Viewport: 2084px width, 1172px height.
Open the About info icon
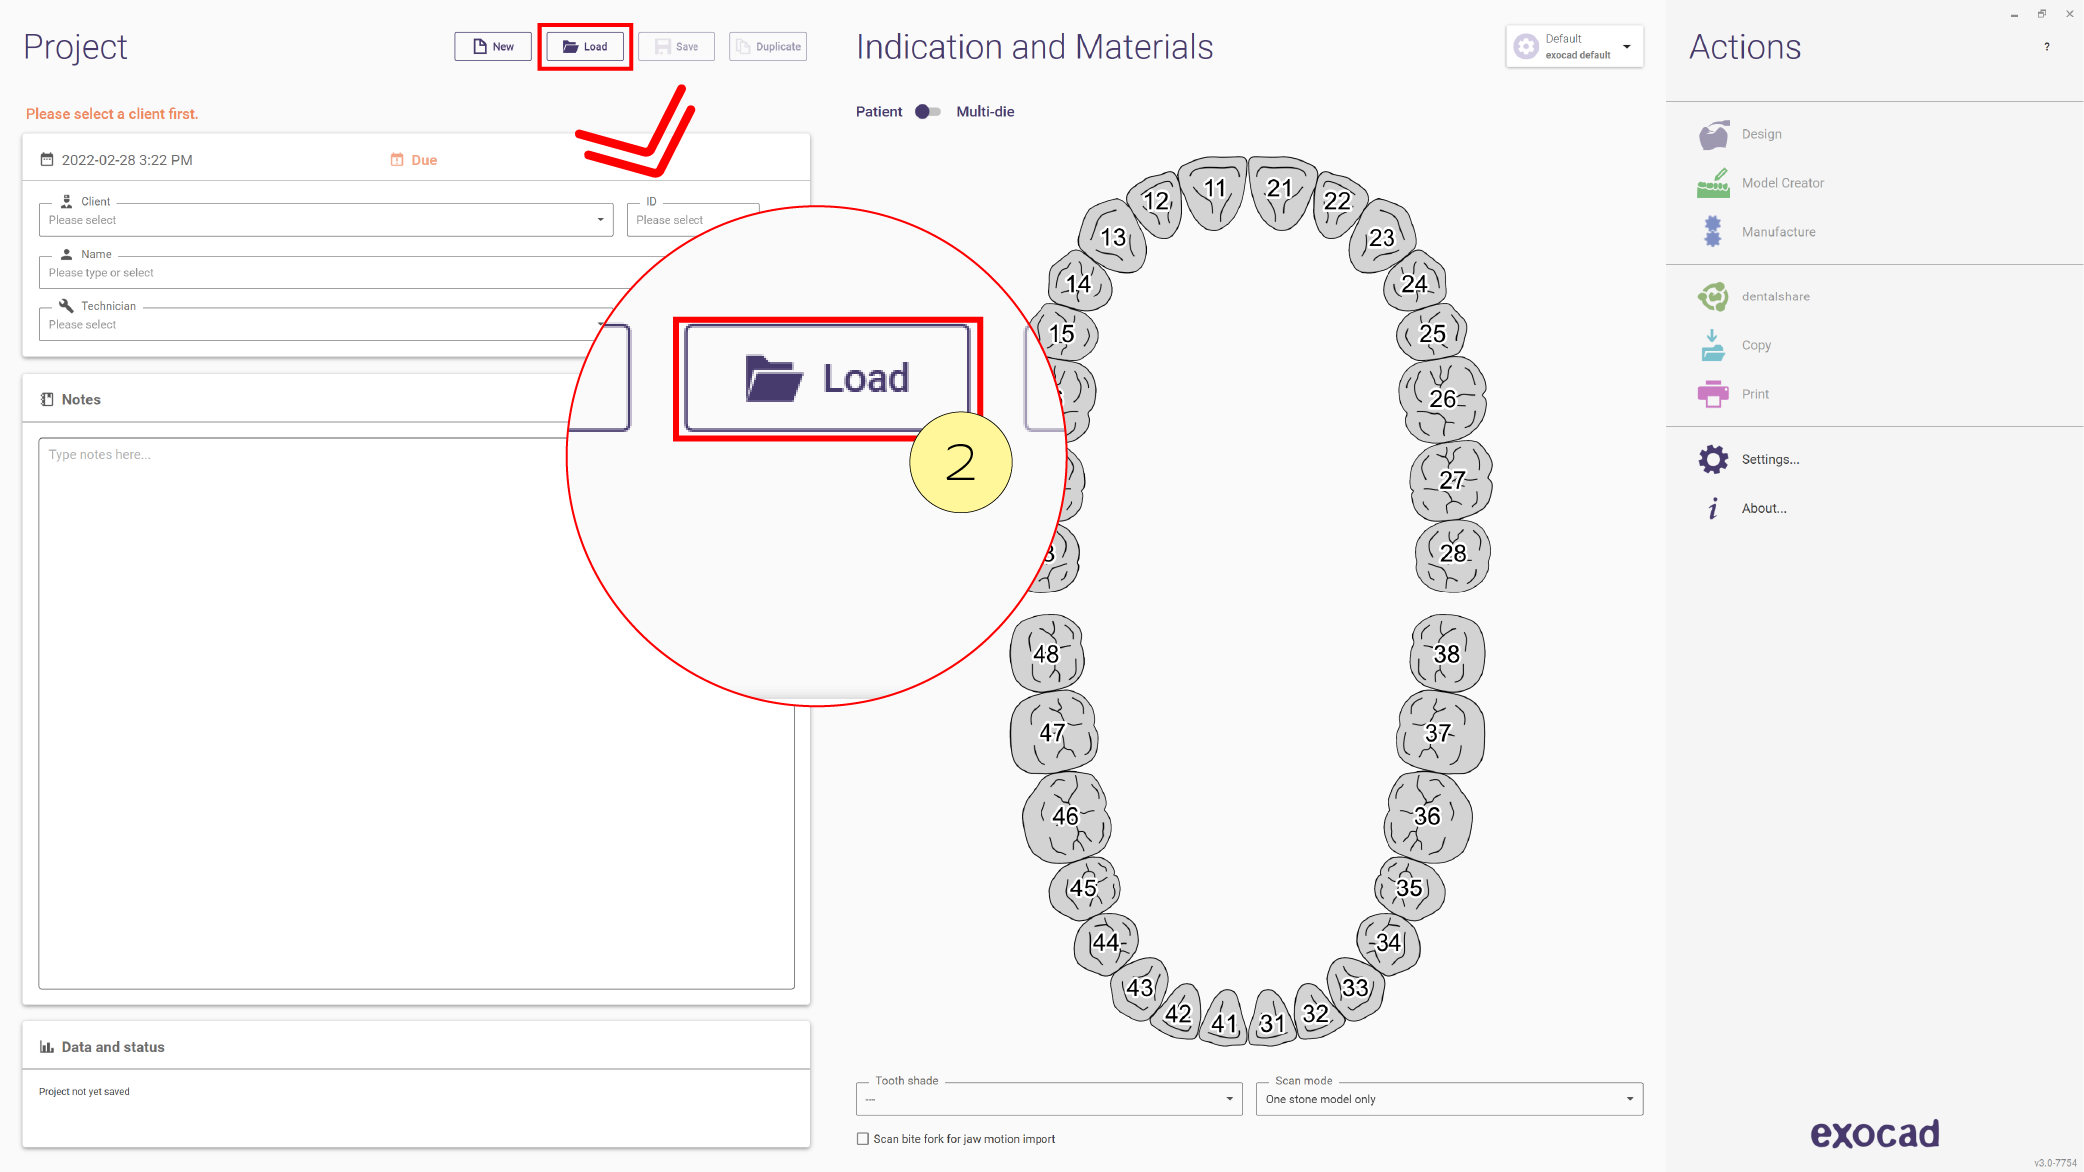[x=1713, y=508]
